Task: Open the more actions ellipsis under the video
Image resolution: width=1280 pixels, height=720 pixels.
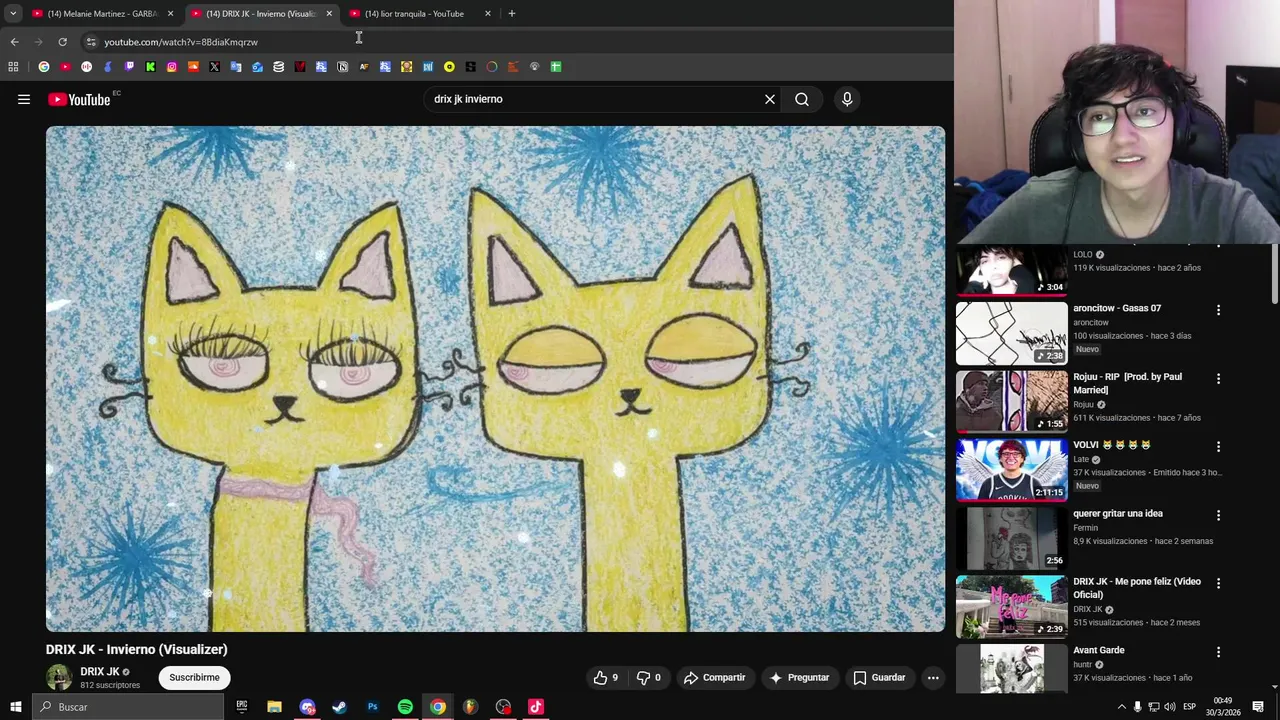Action: [x=933, y=677]
